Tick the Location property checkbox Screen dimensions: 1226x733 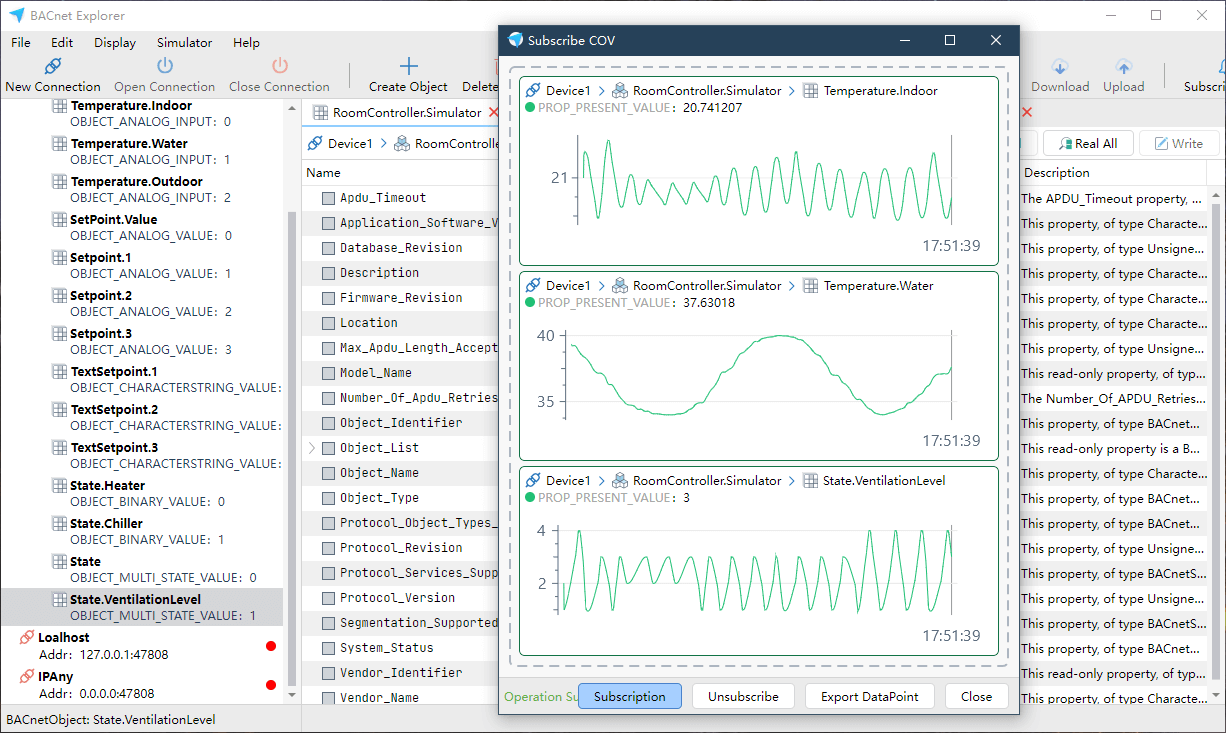click(x=328, y=323)
